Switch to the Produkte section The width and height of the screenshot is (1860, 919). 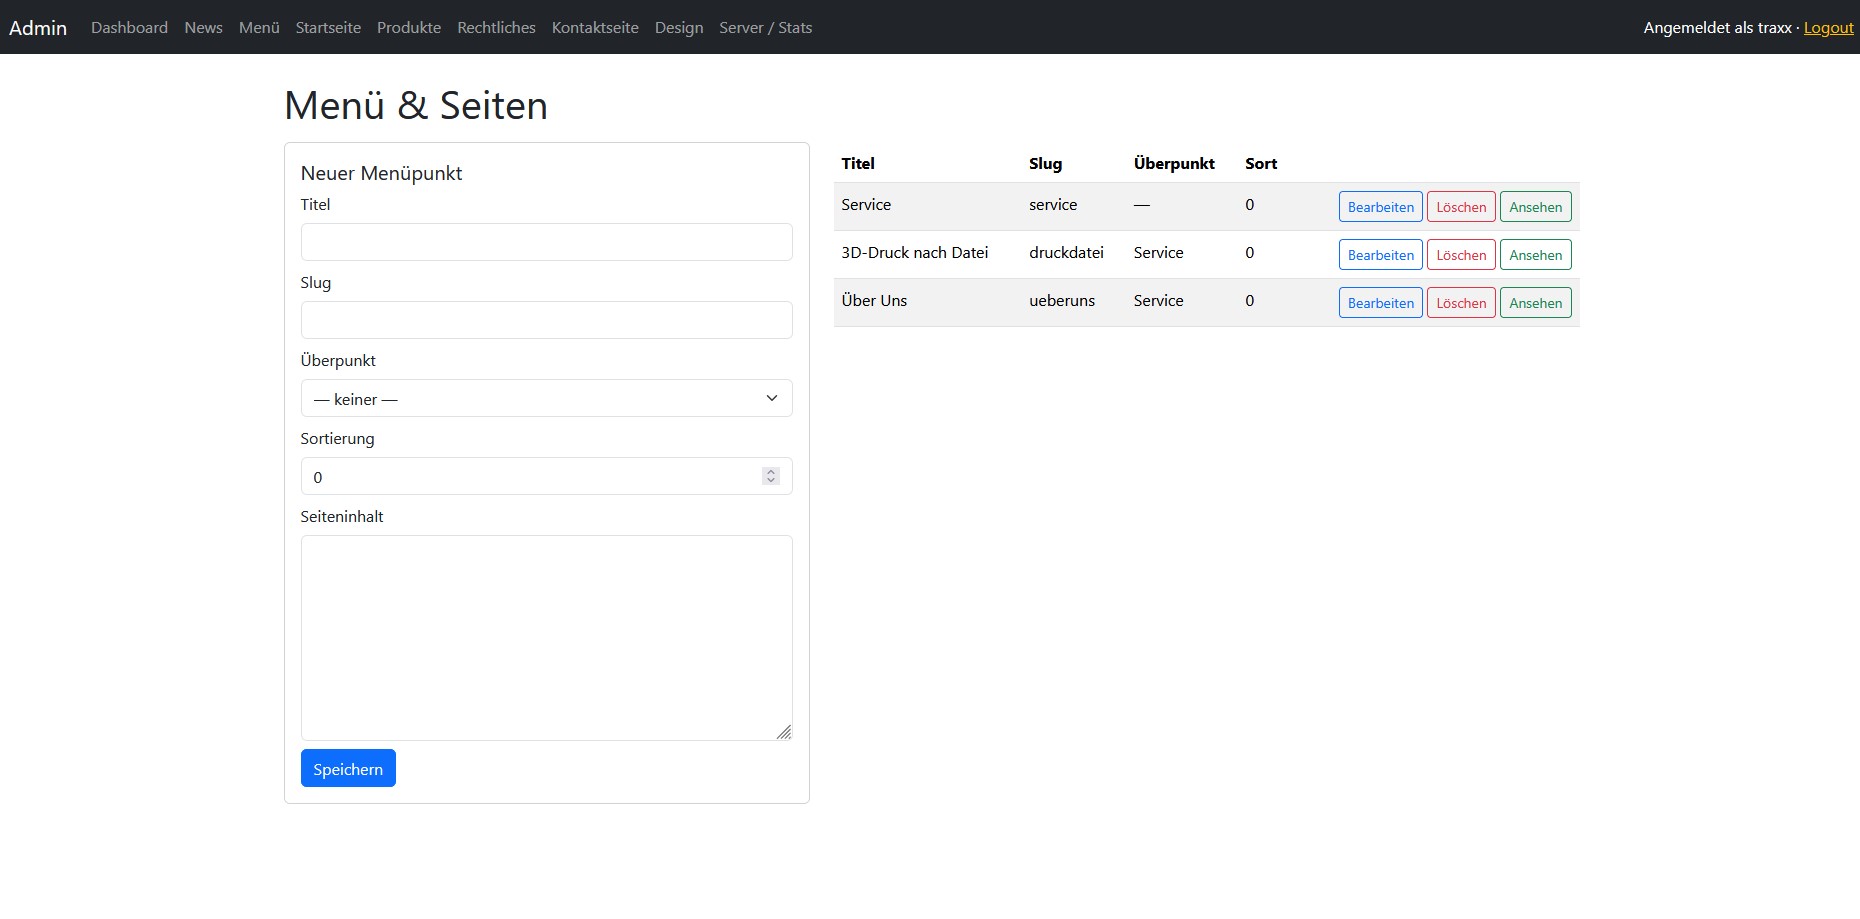coord(408,27)
